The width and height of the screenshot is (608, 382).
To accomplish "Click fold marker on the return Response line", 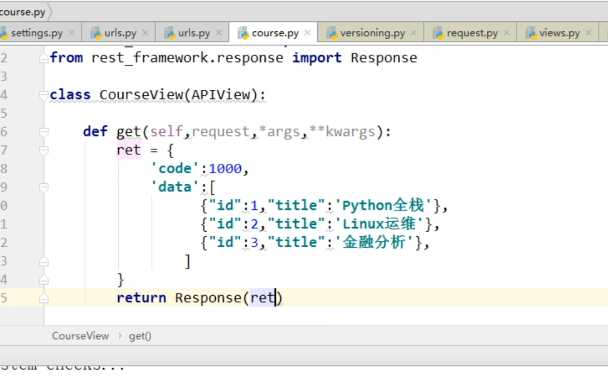I will [x=43, y=298].
